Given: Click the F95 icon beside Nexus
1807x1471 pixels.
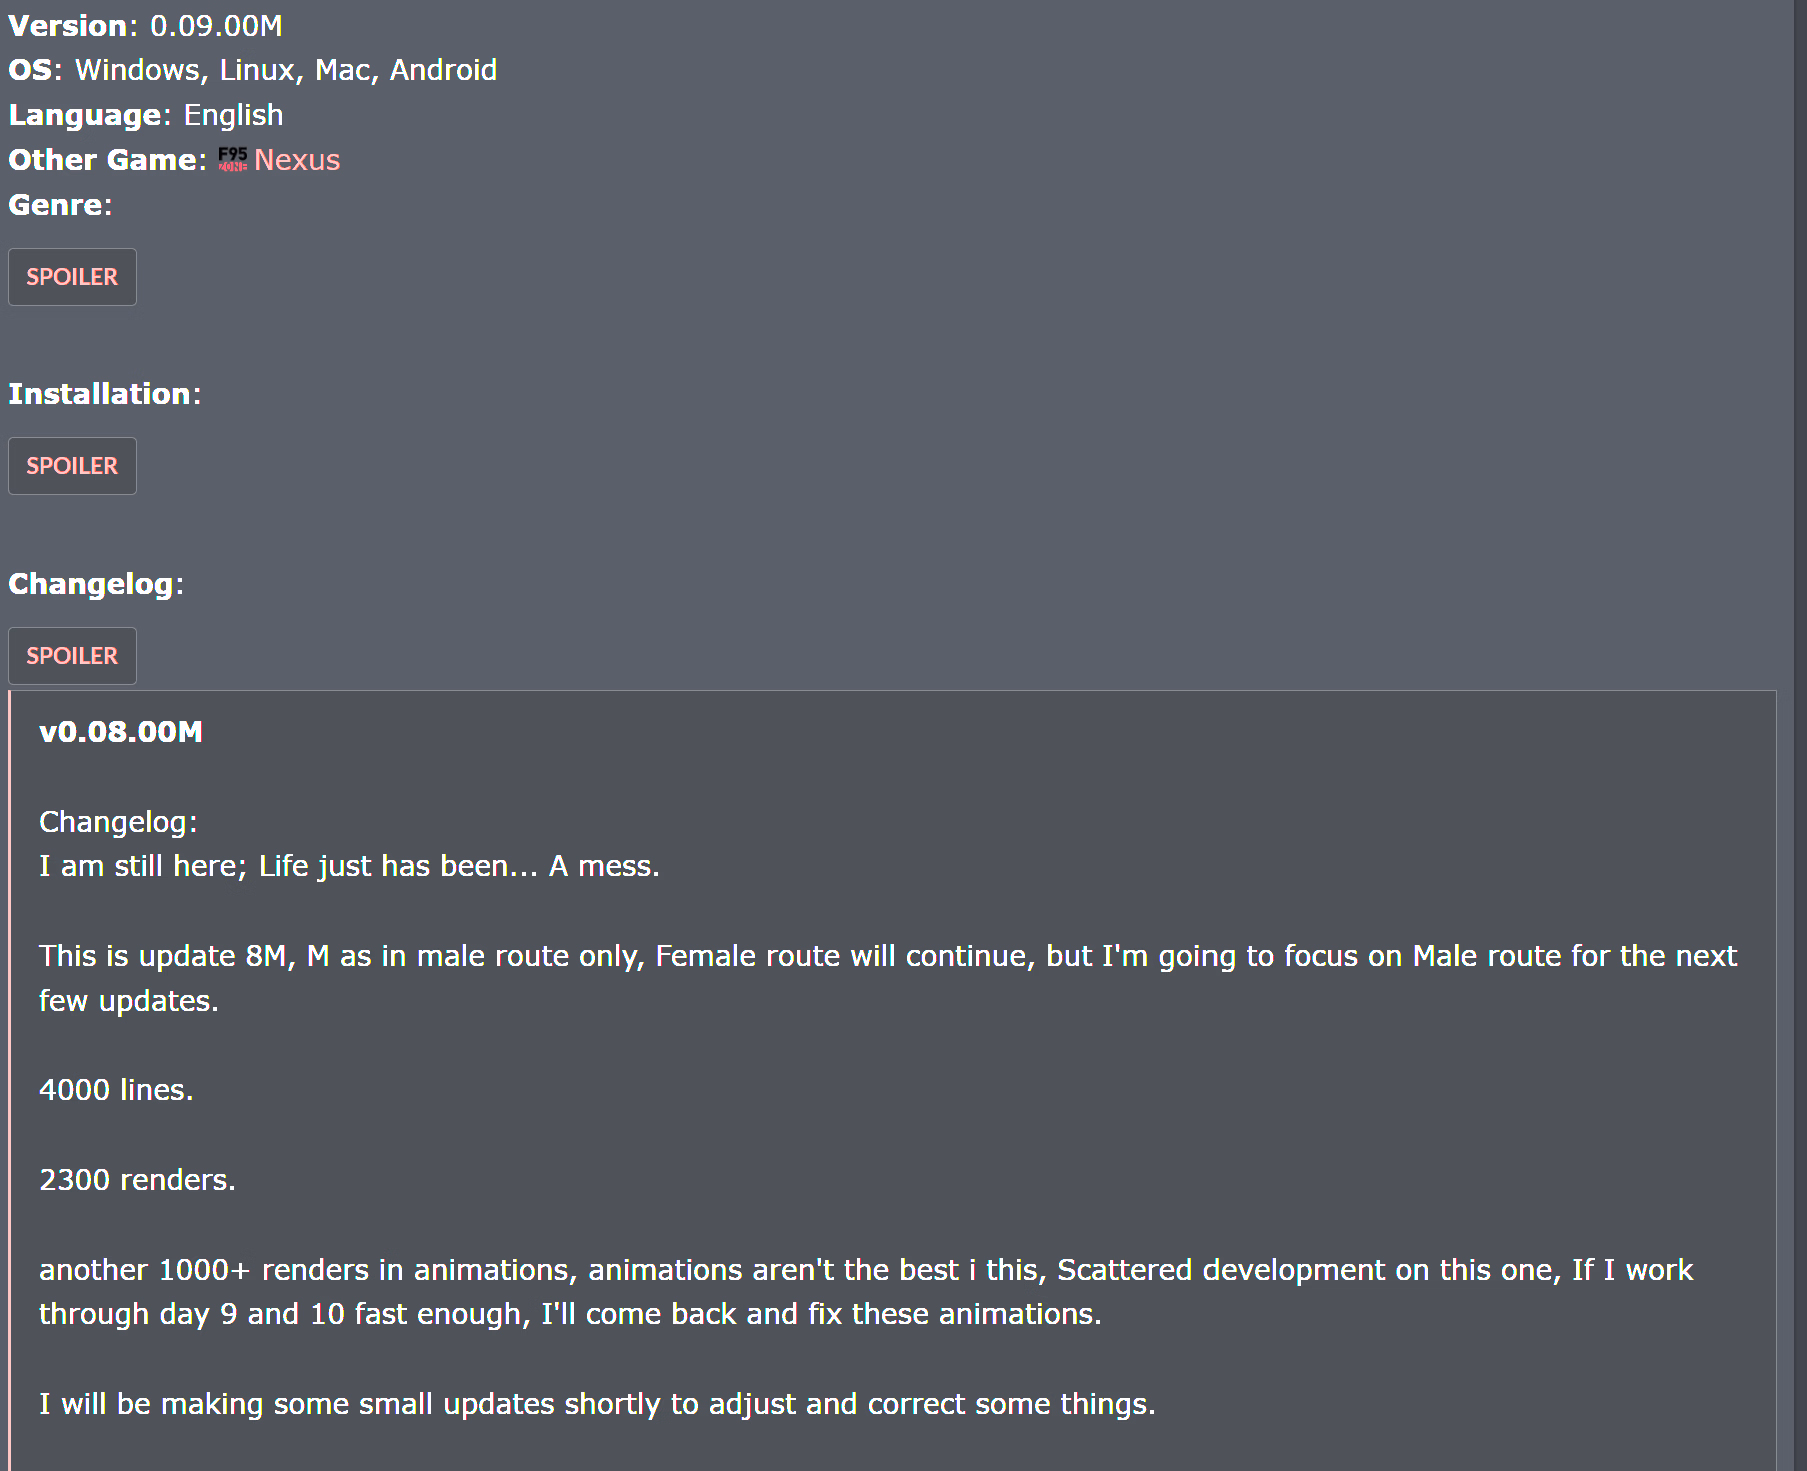Looking at the screenshot, I should [232, 160].
